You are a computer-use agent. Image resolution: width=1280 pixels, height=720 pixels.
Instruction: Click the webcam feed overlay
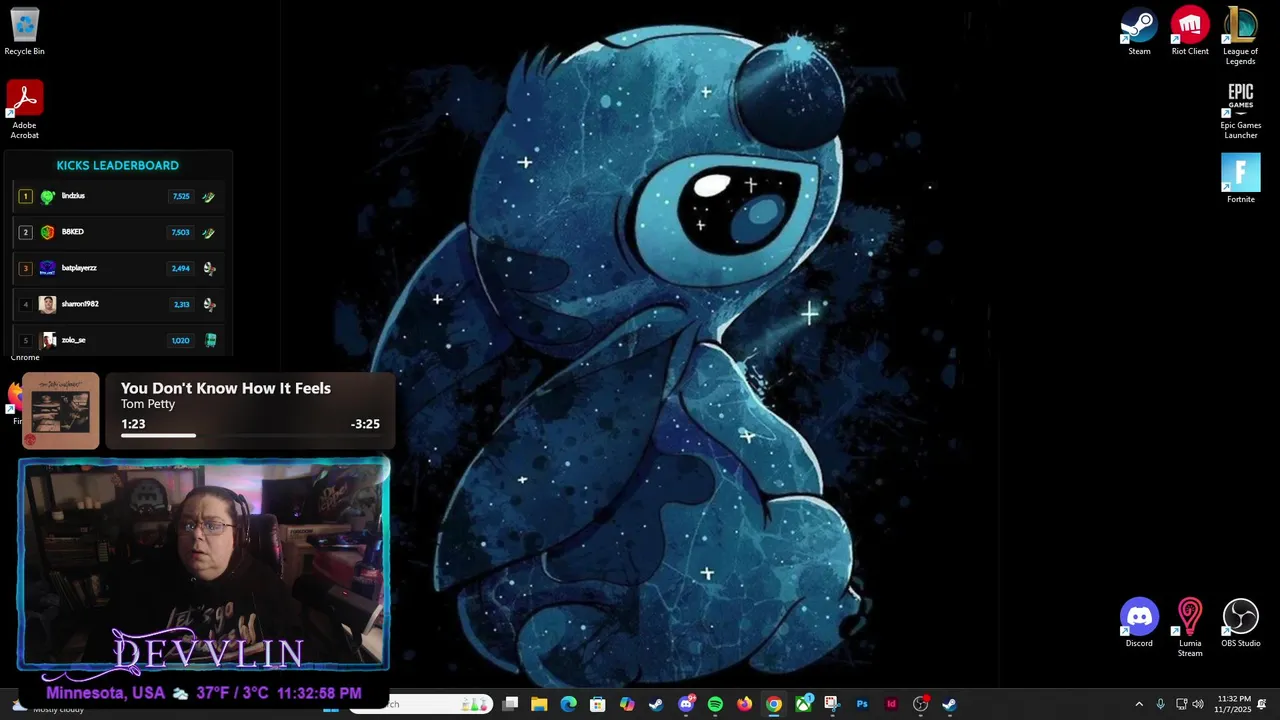click(204, 563)
